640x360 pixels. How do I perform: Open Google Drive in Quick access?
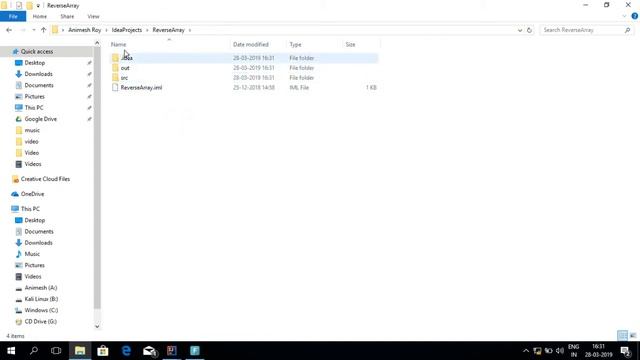tap(40, 119)
